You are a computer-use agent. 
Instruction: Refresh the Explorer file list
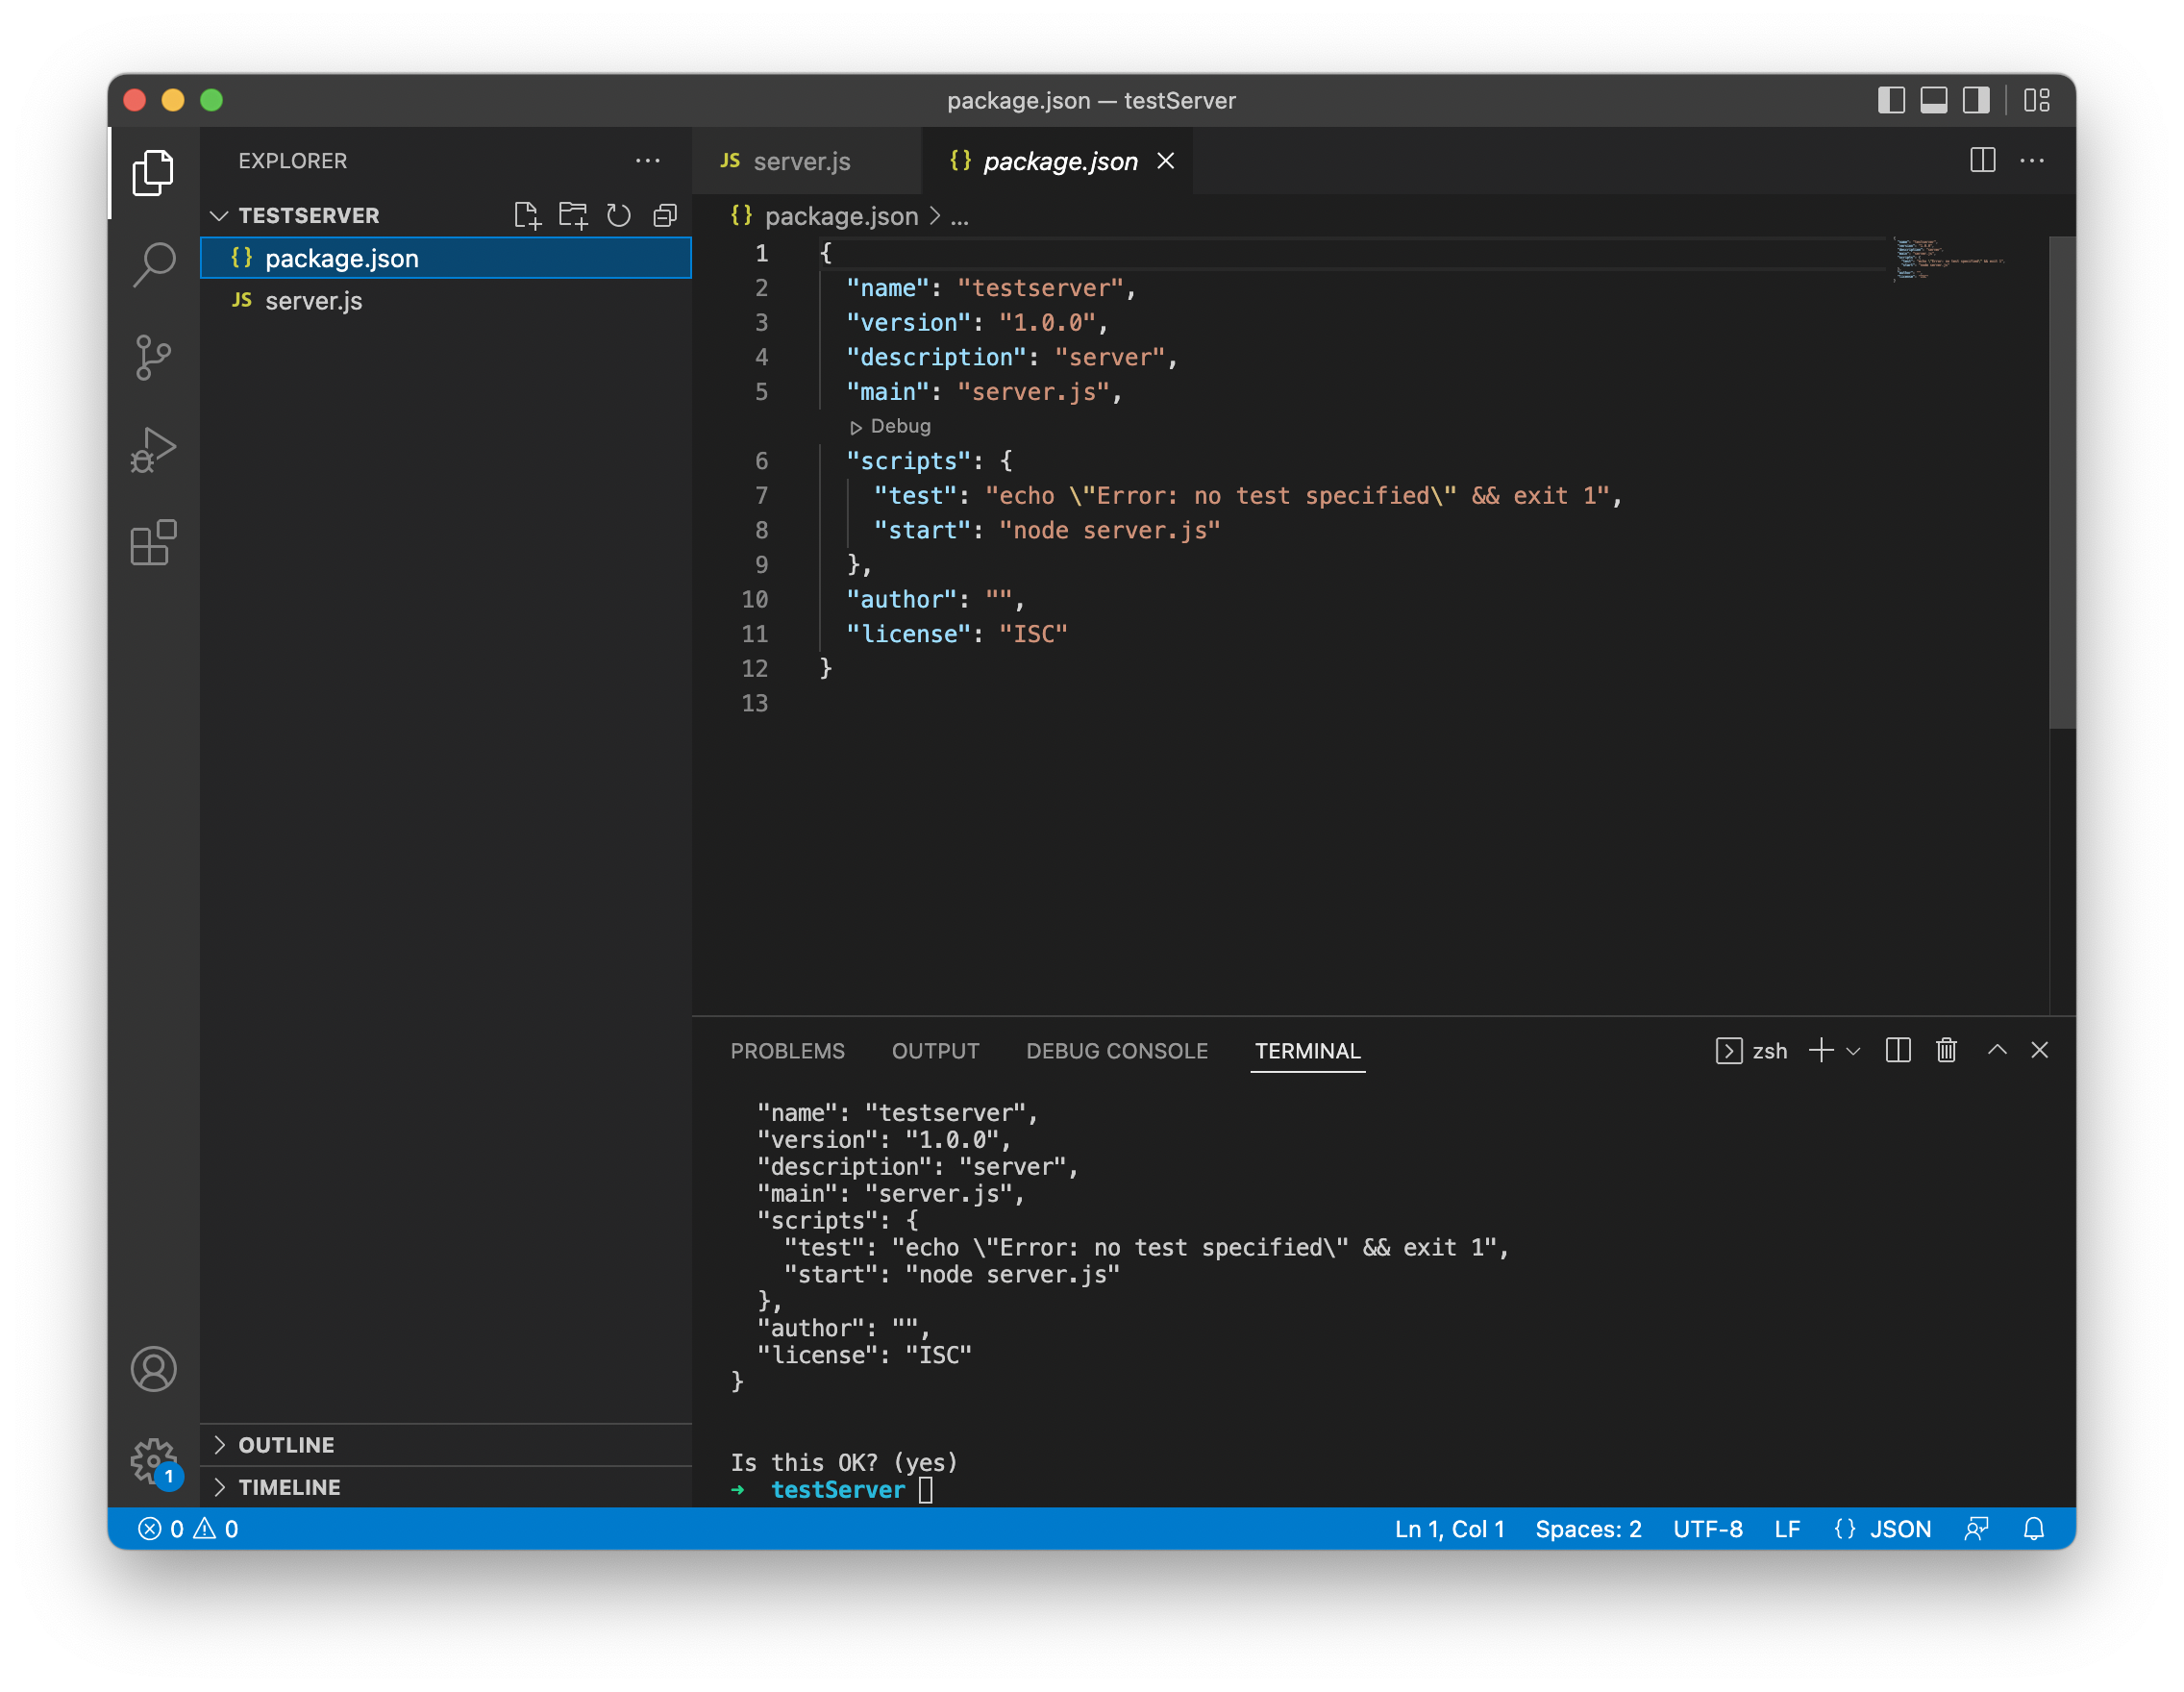pyautogui.click(x=619, y=215)
